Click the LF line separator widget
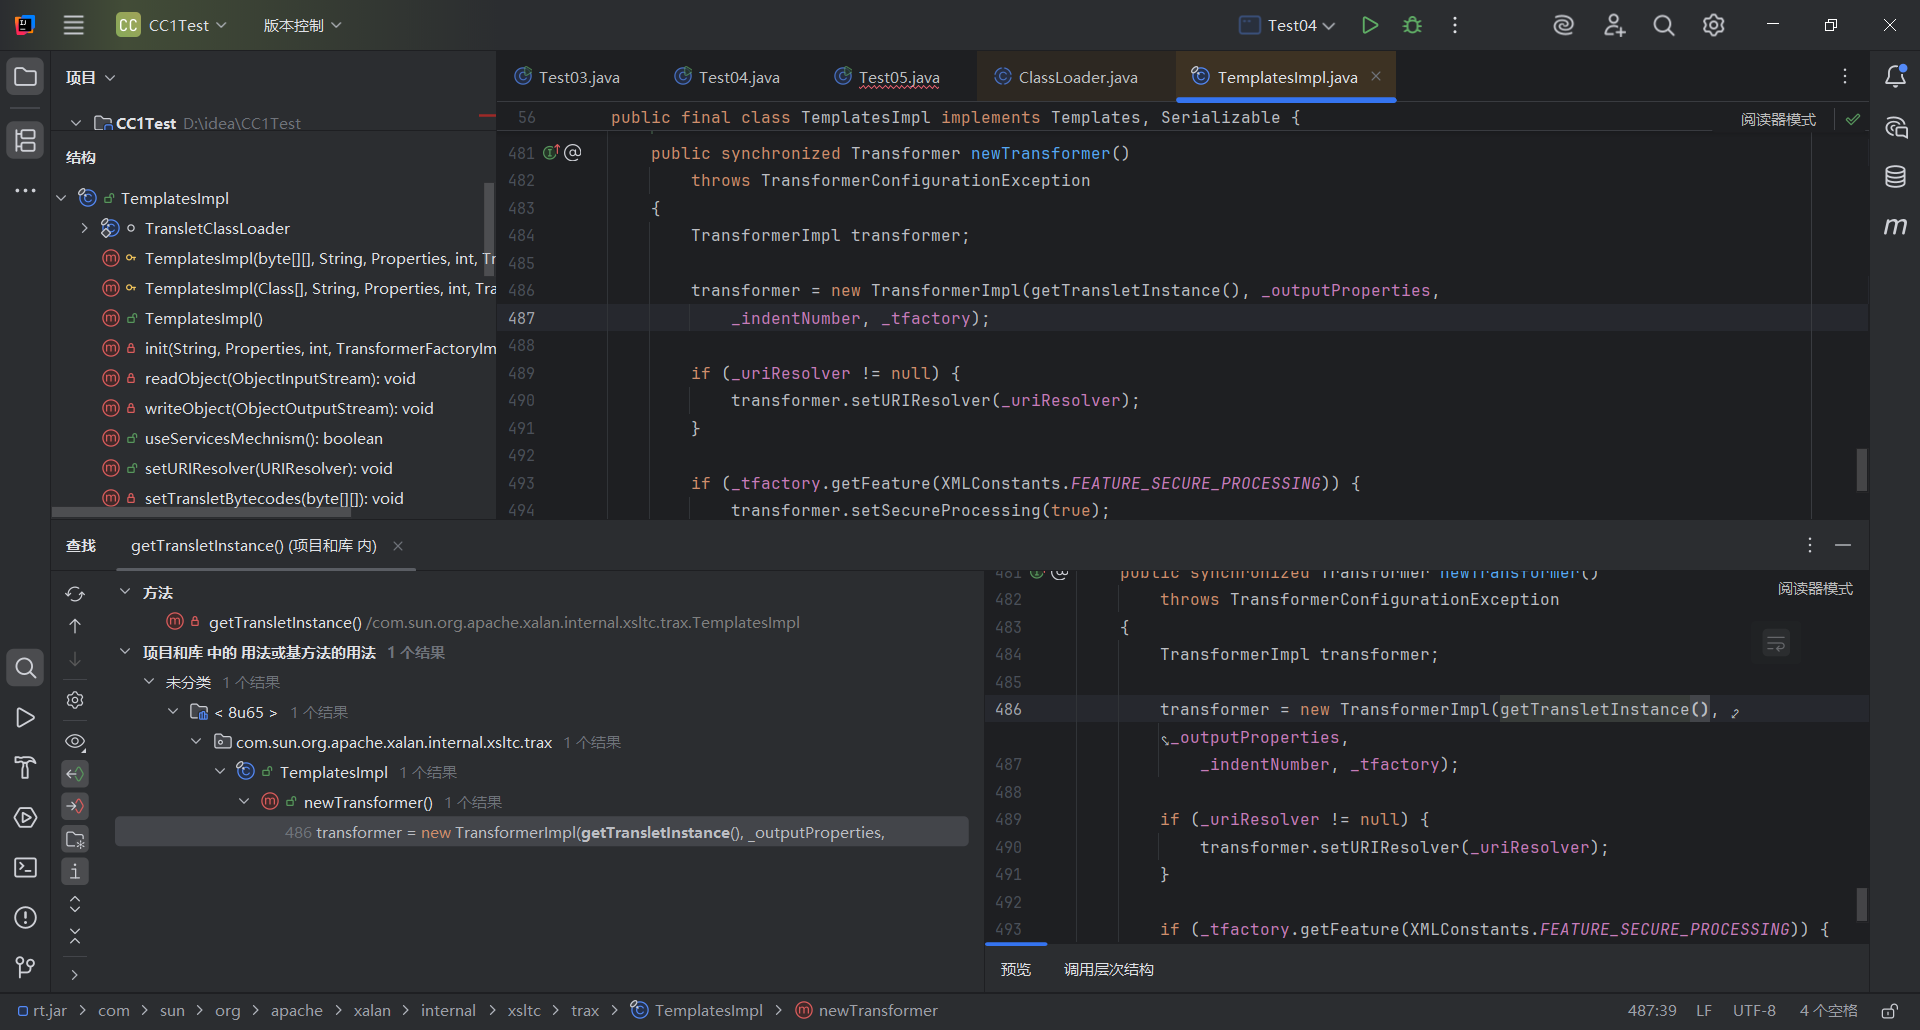This screenshot has height=1030, width=1920. (x=1703, y=1011)
